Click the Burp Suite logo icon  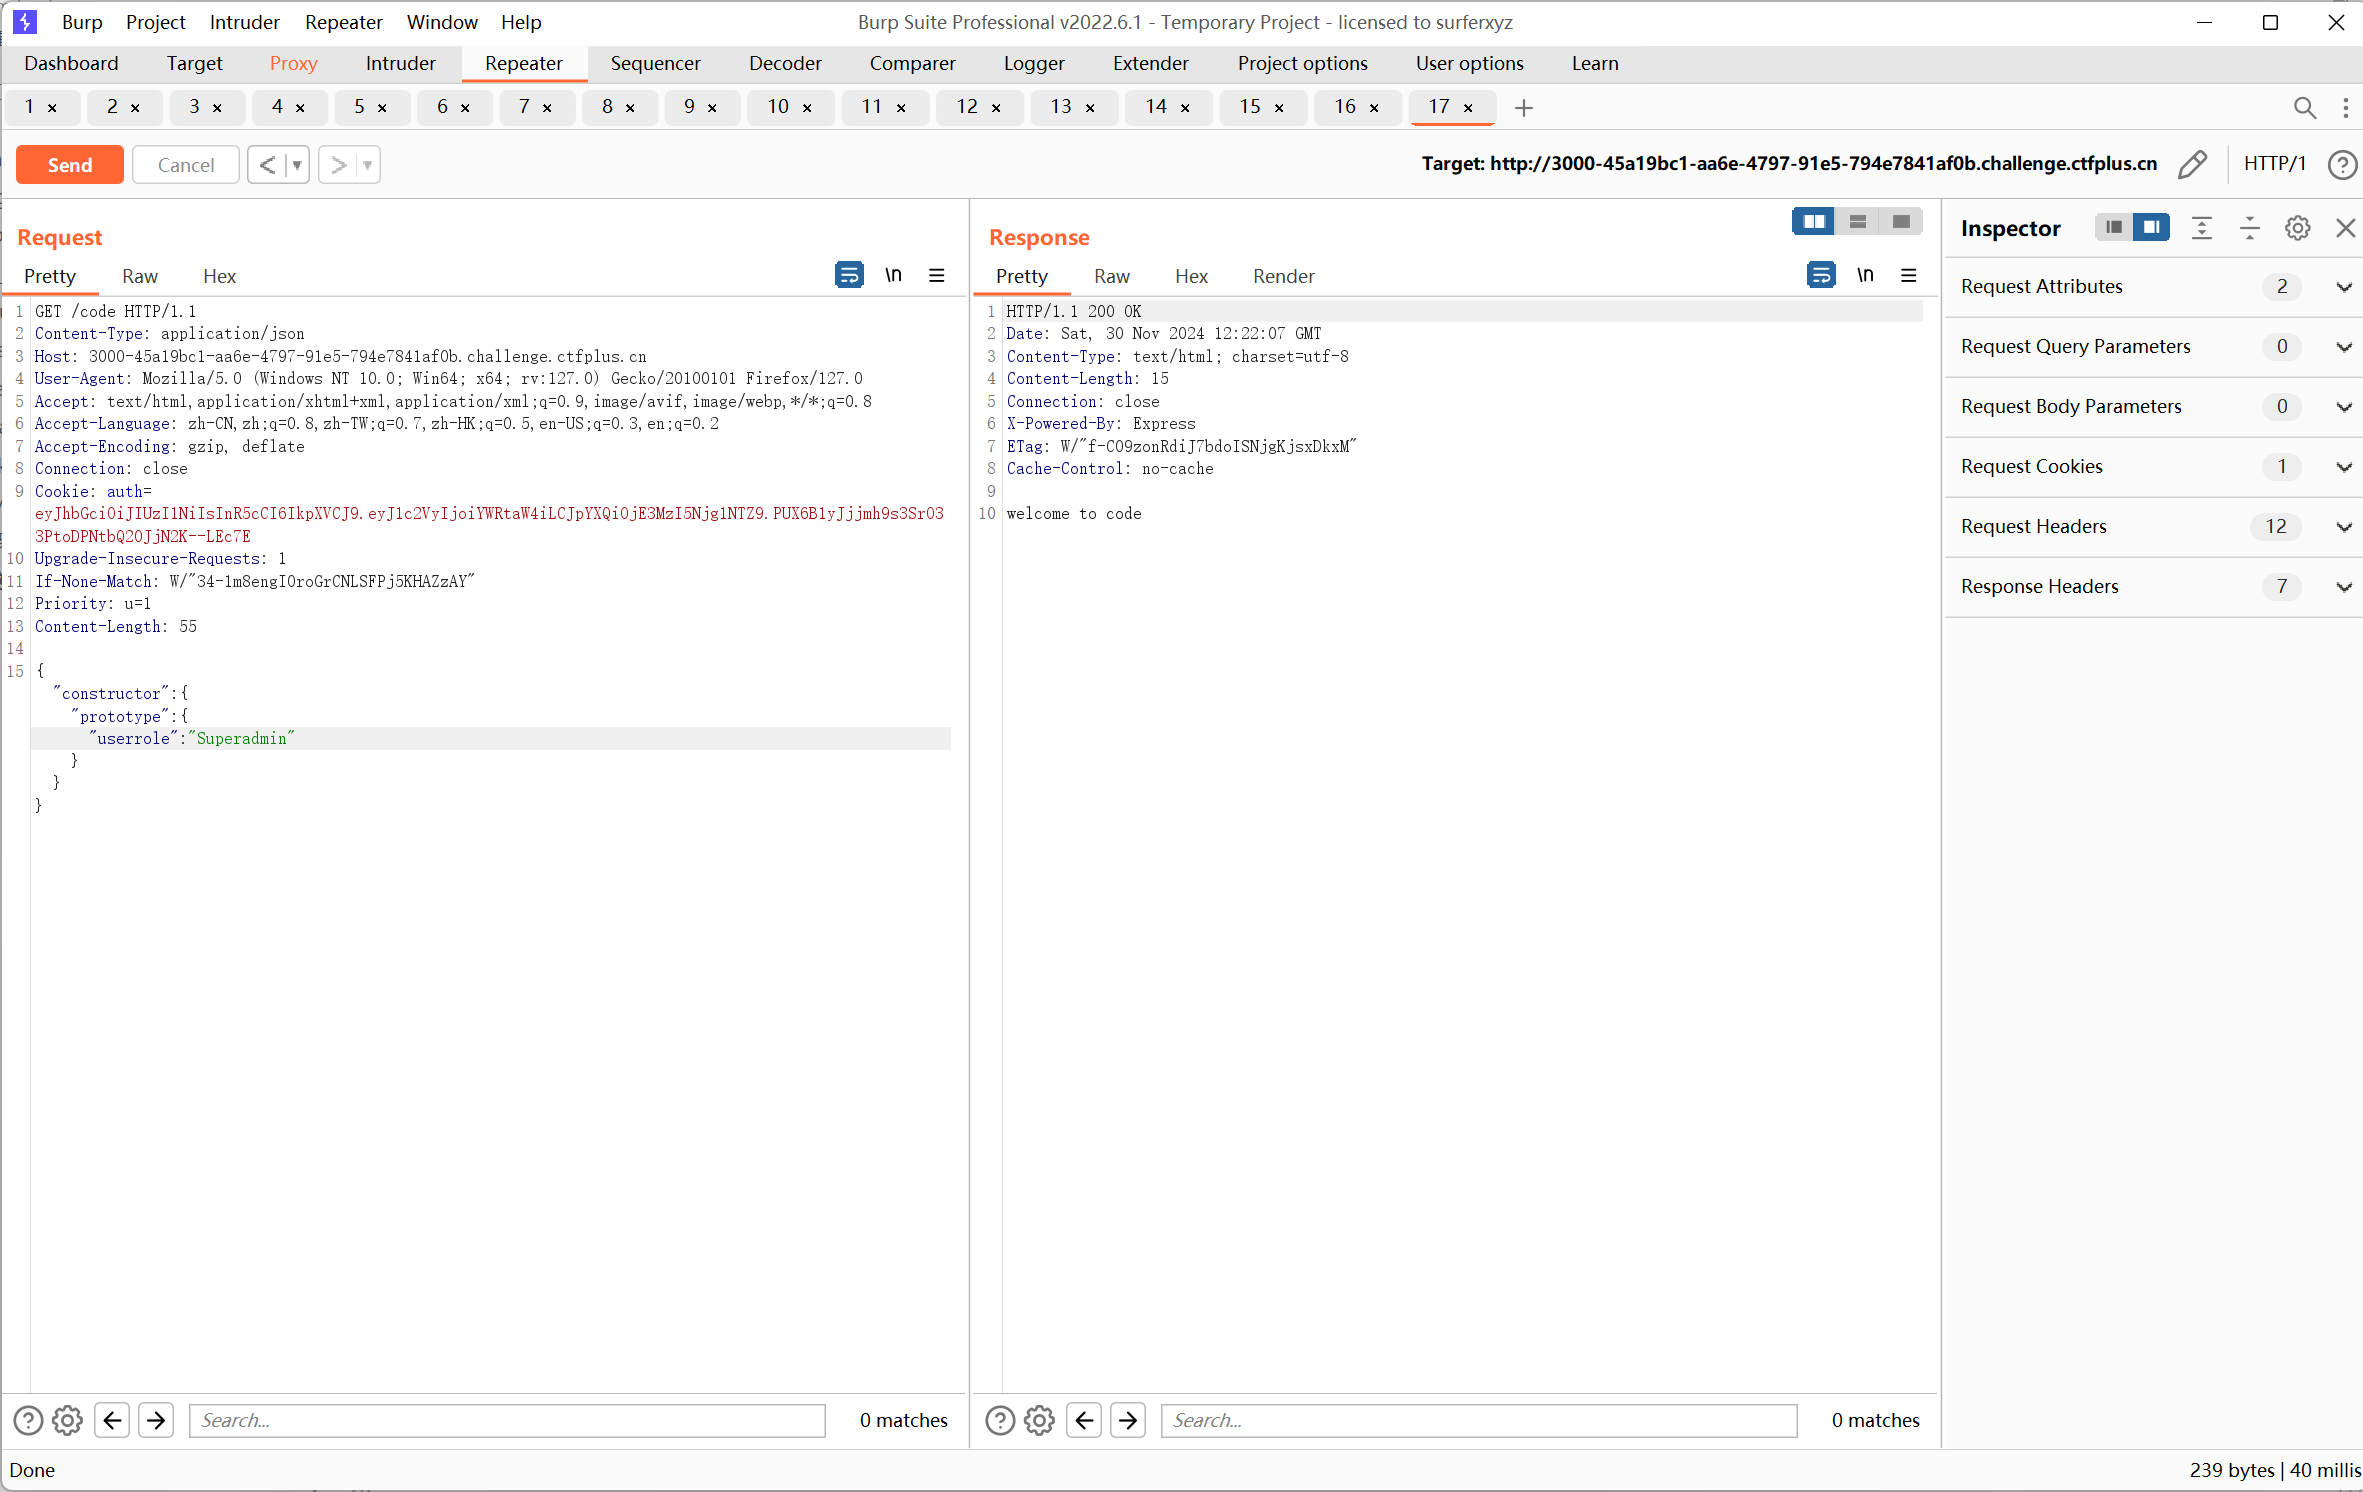coord(25,22)
